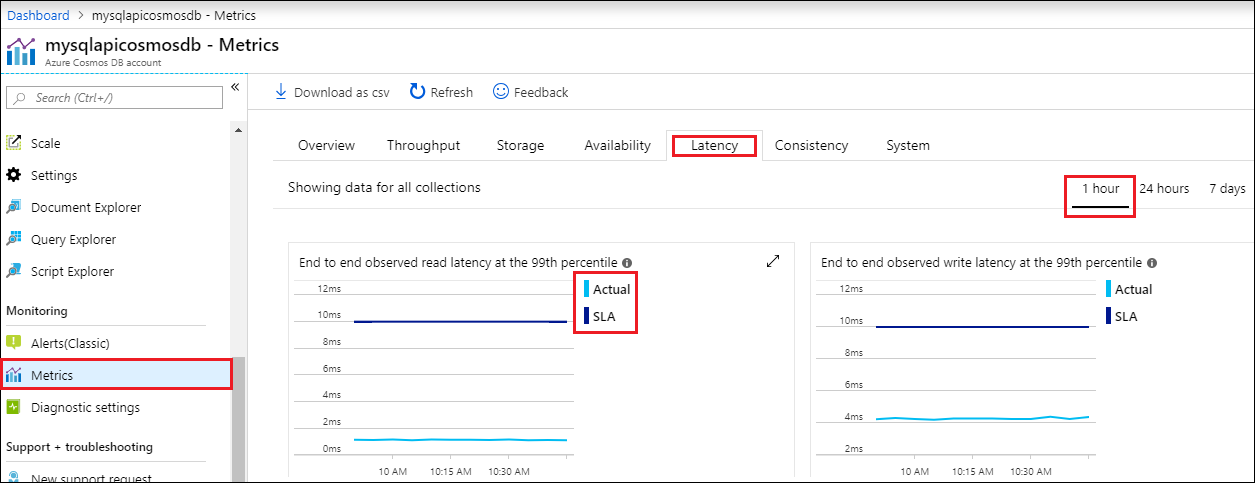The width and height of the screenshot is (1255, 483).
Task: Click the read latency info icon
Action: point(627,263)
